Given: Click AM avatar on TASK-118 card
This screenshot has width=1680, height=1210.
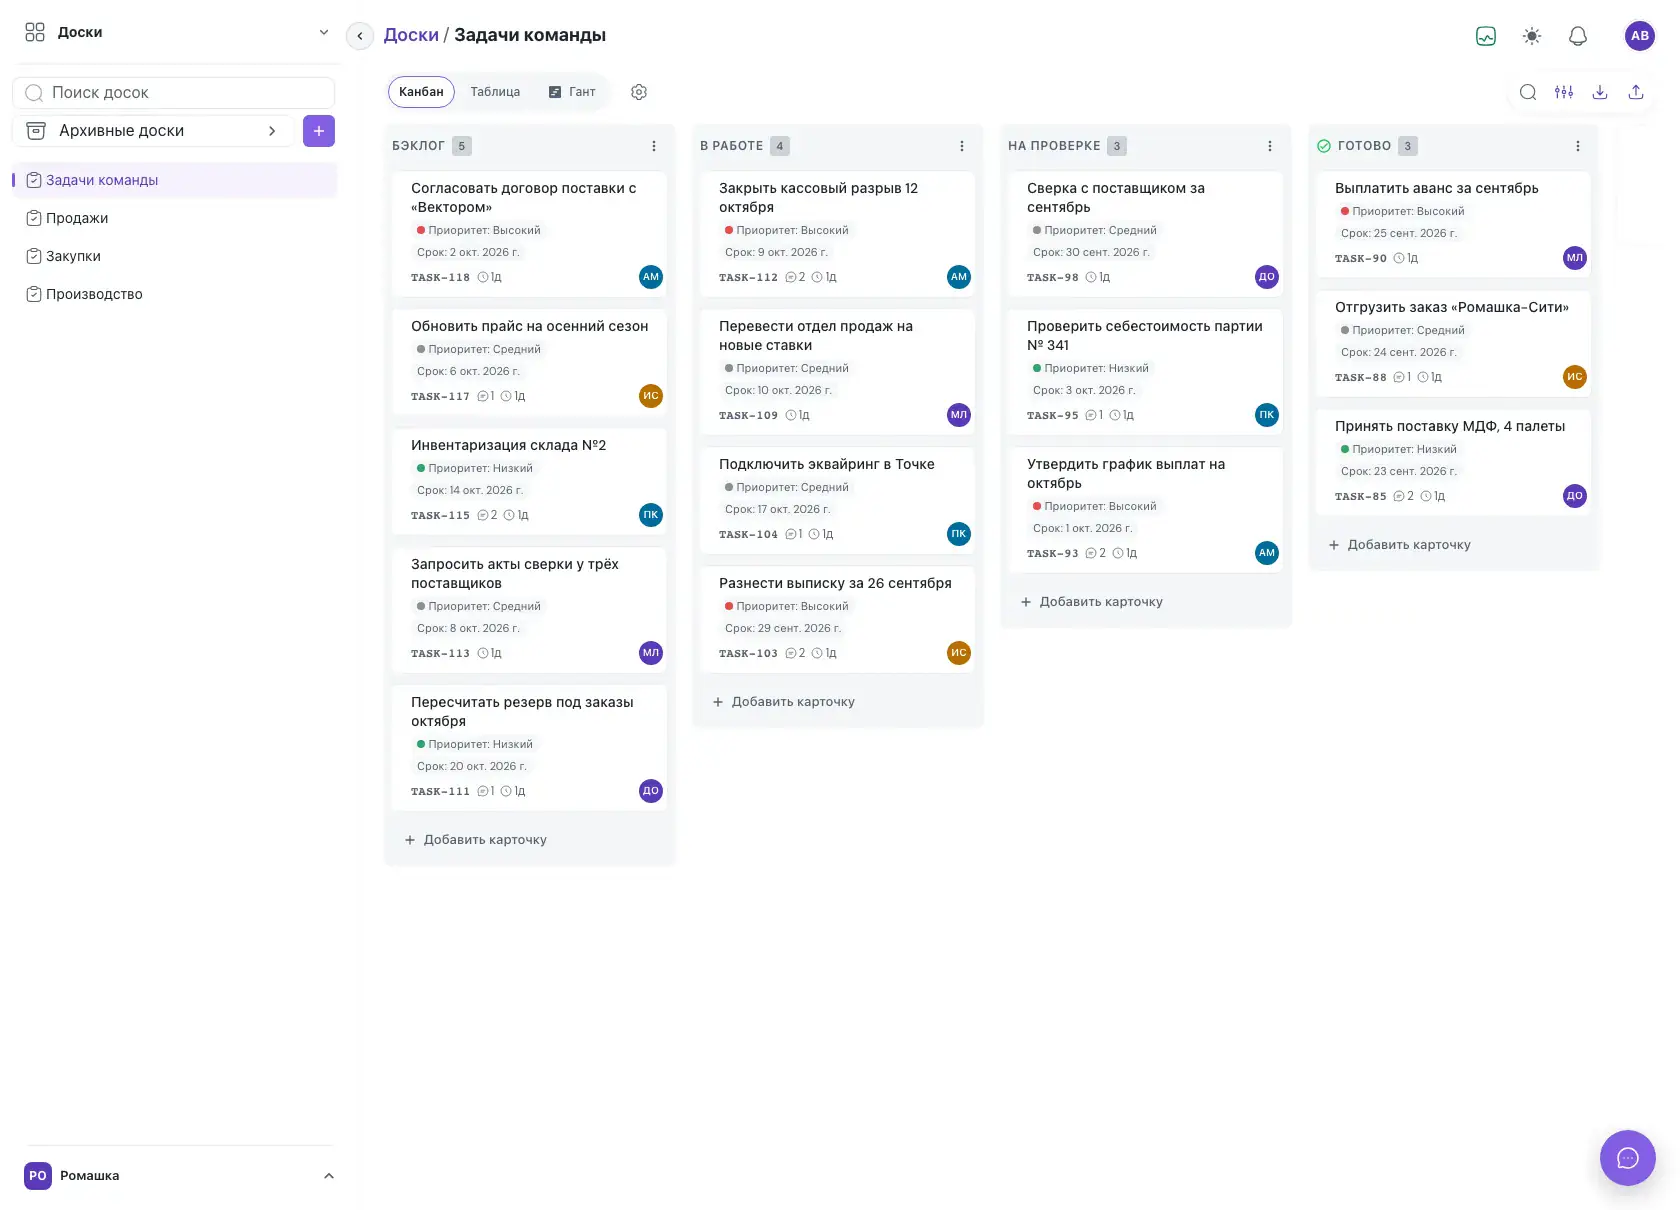Looking at the screenshot, I should [651, 277].
